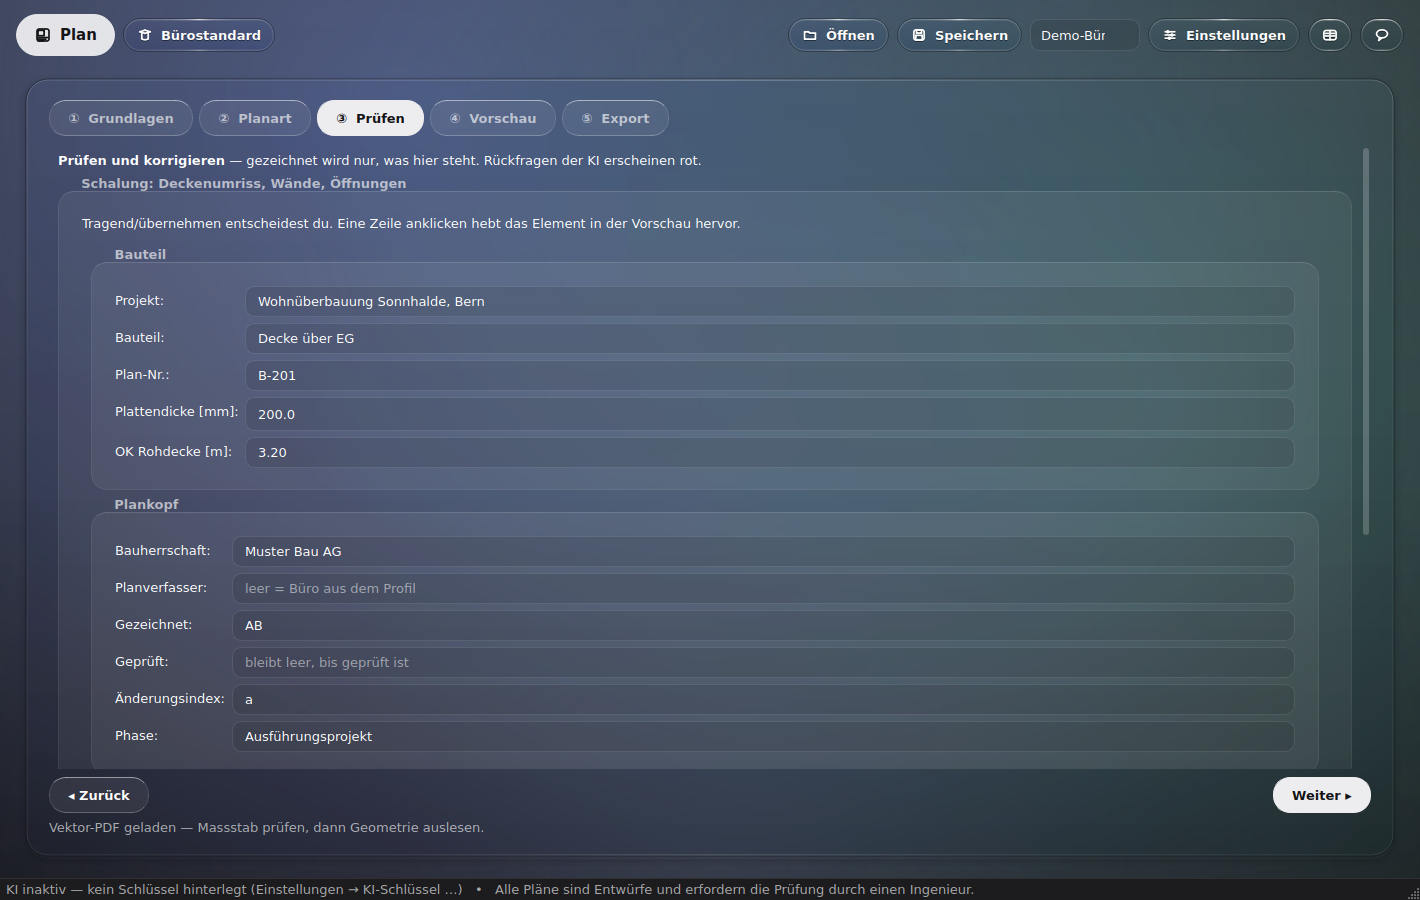Click the 'Vektor-PDF geladen' status message

click(266, 827)
